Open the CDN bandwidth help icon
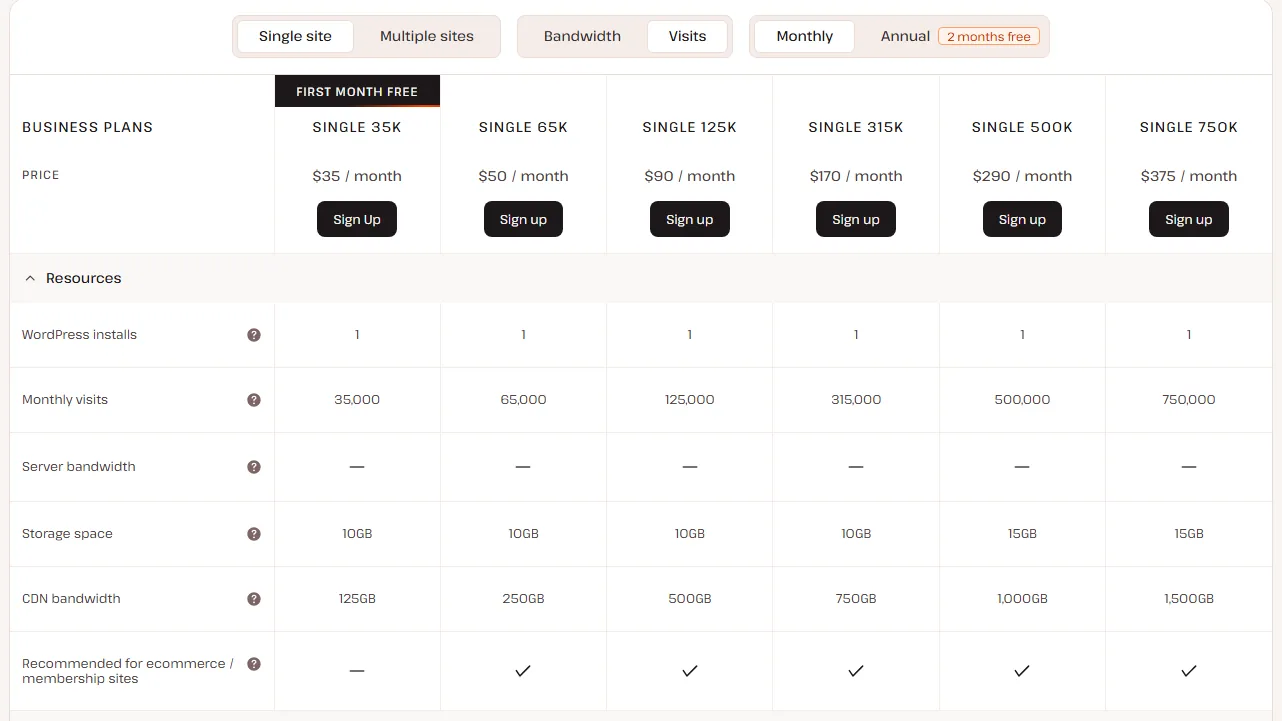The height and width of the screenshot is (721, 1282). click(254, 599)
